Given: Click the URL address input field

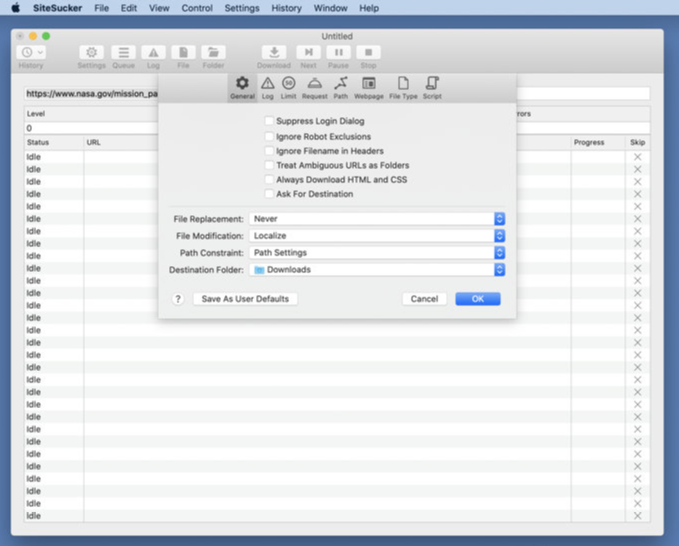Looking at the screenshot, I should click(90, 94).
